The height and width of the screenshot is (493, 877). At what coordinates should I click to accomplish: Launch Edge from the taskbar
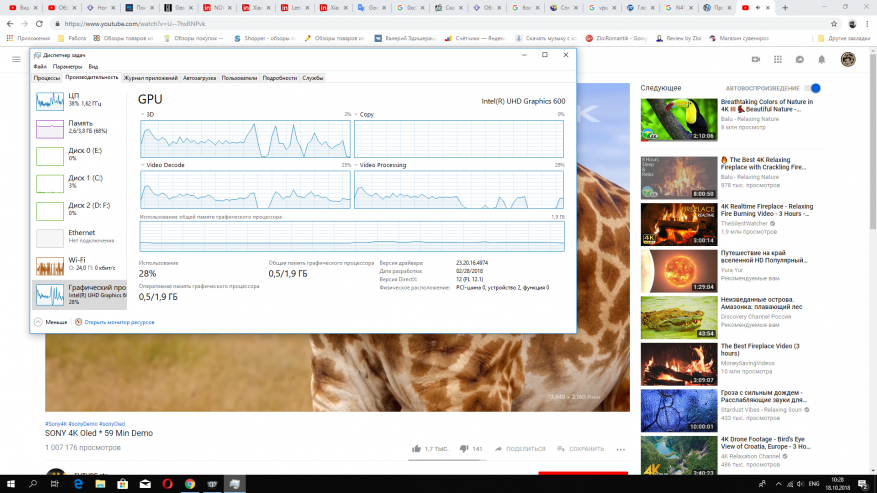78,484
